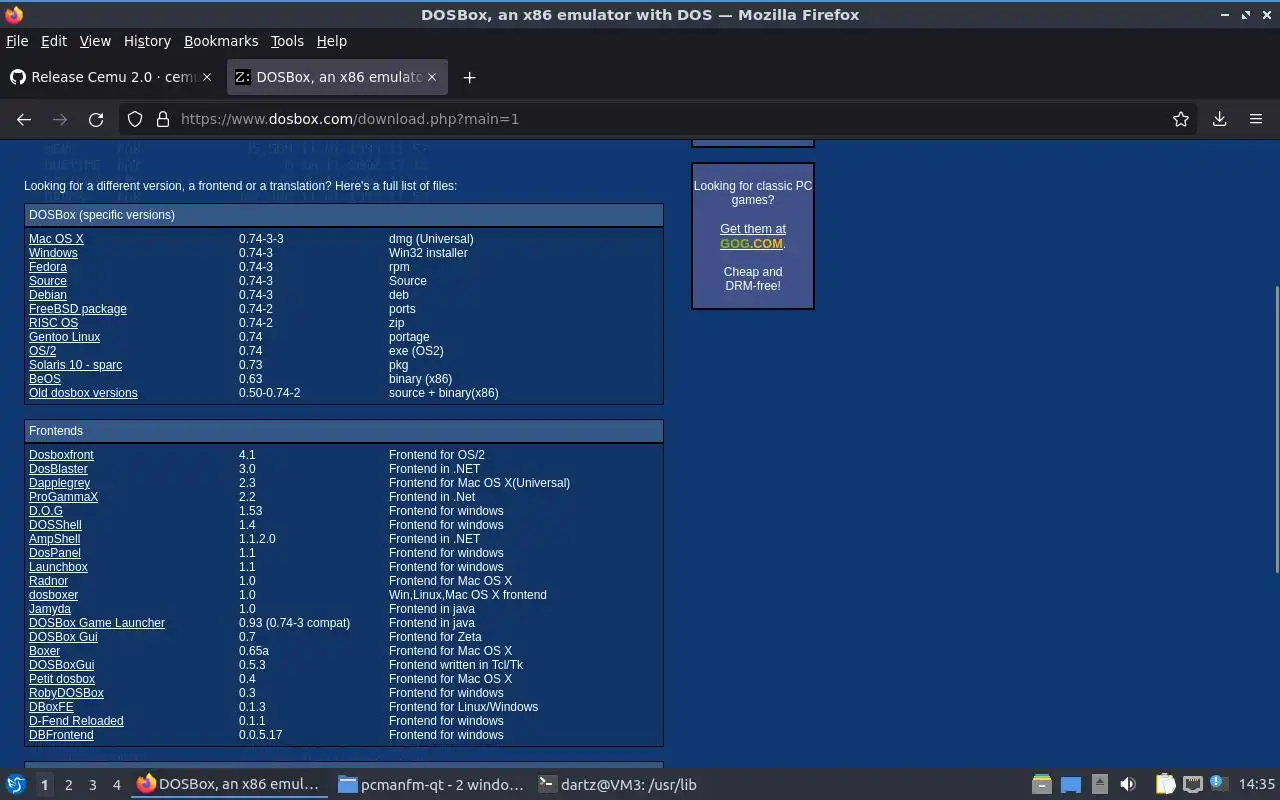Switch to virtual desktop 2
Image resolution: width=1280 pixels, height=800 pixels.
68,785
